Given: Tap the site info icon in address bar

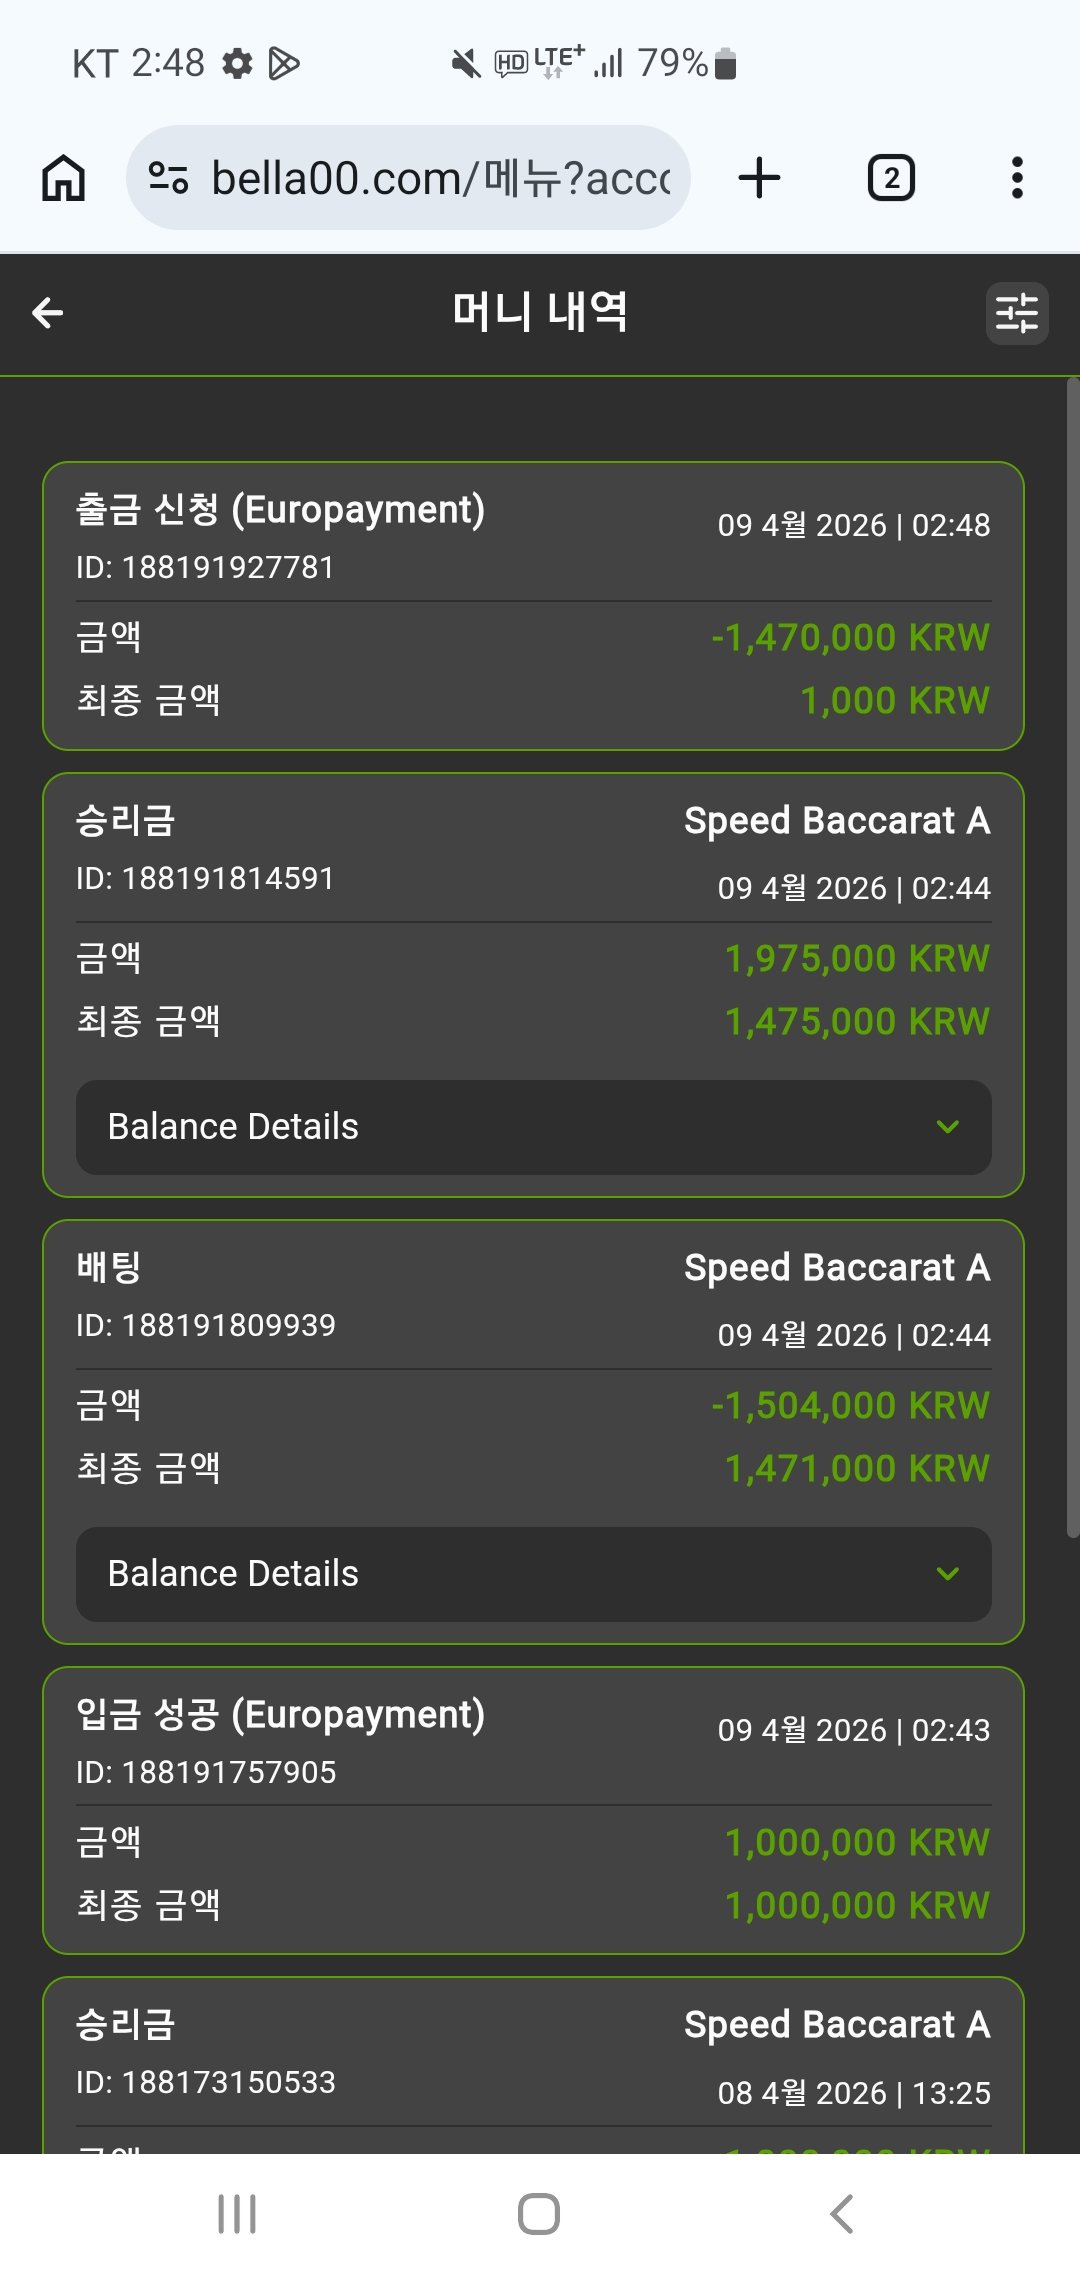Looking at the screenshot, I should 168,178.
